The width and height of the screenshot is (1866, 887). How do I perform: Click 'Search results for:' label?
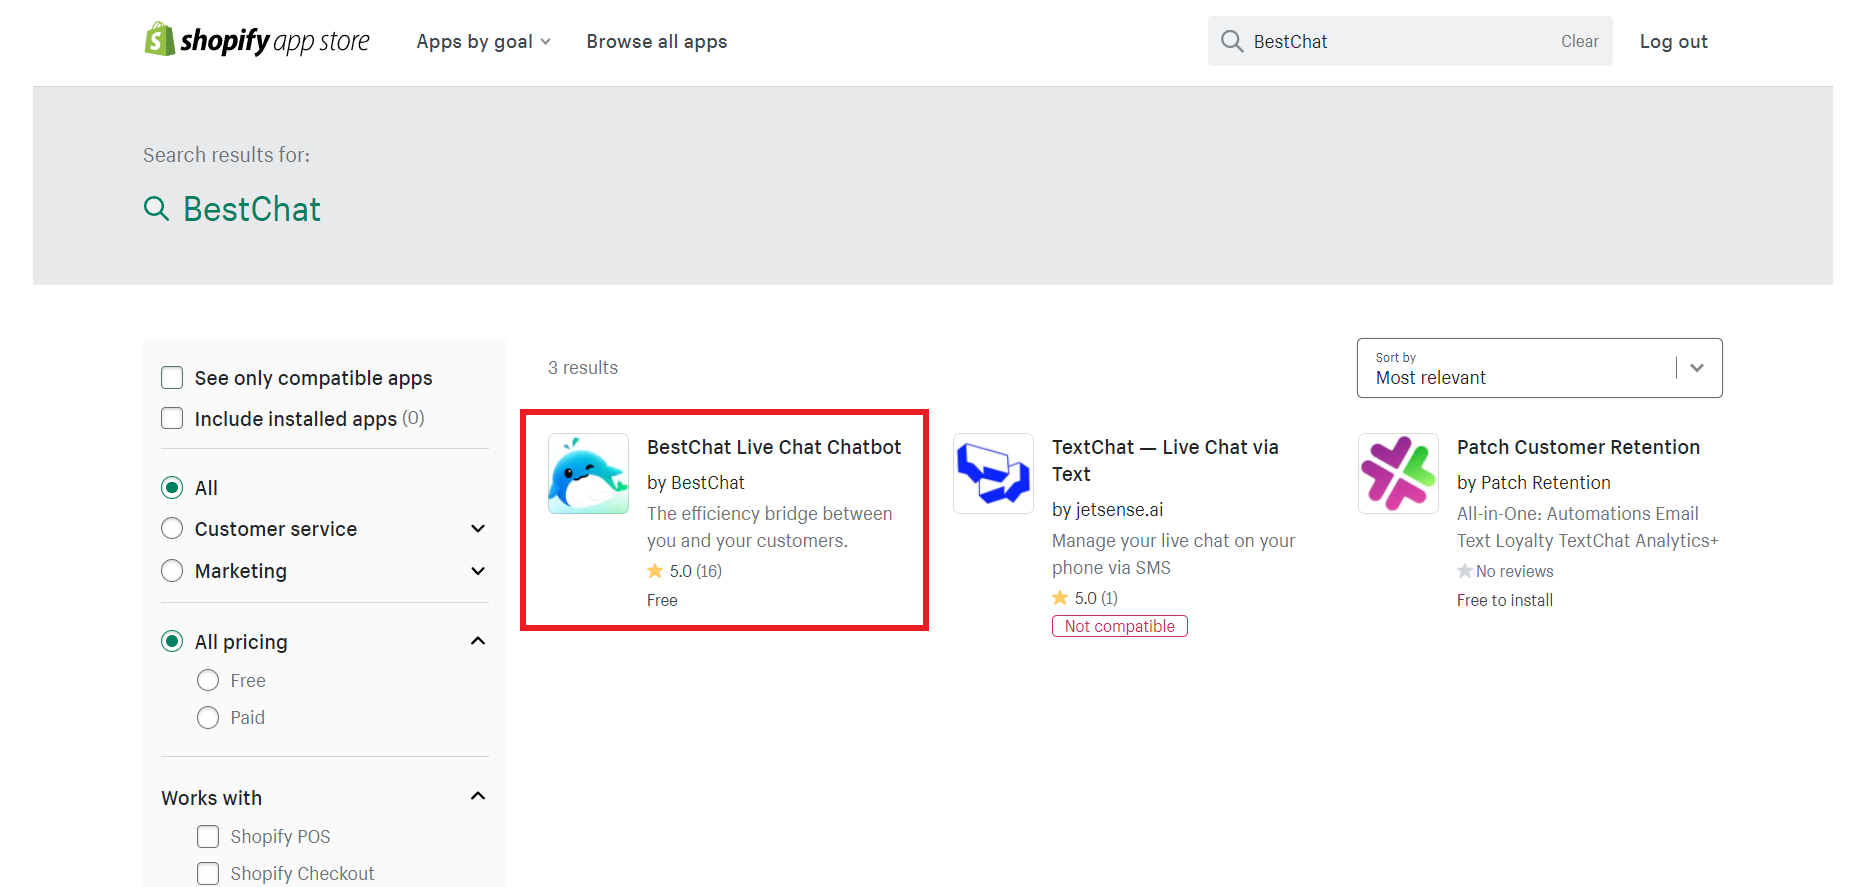226,155
